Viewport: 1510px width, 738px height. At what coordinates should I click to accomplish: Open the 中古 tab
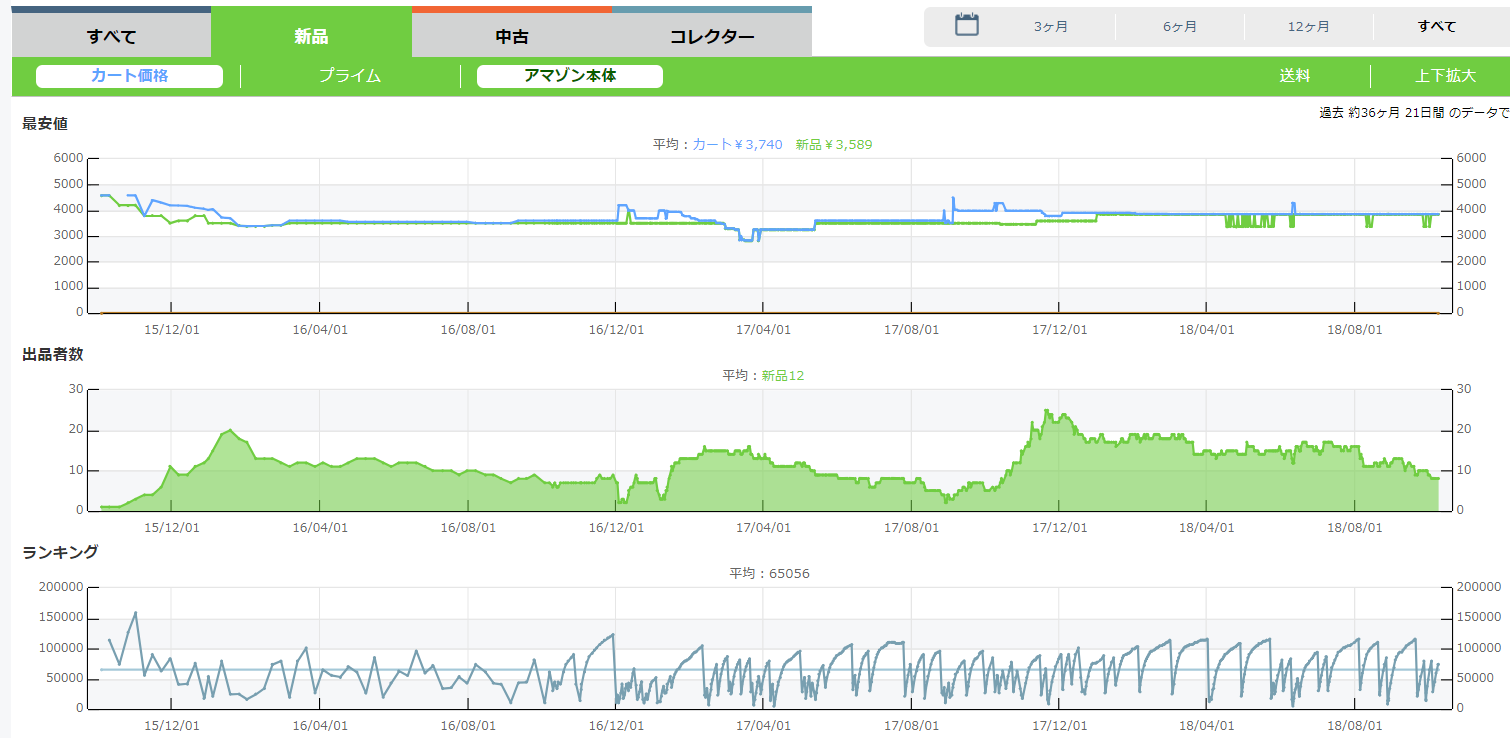pyautogui.click(x=511, y=37)
